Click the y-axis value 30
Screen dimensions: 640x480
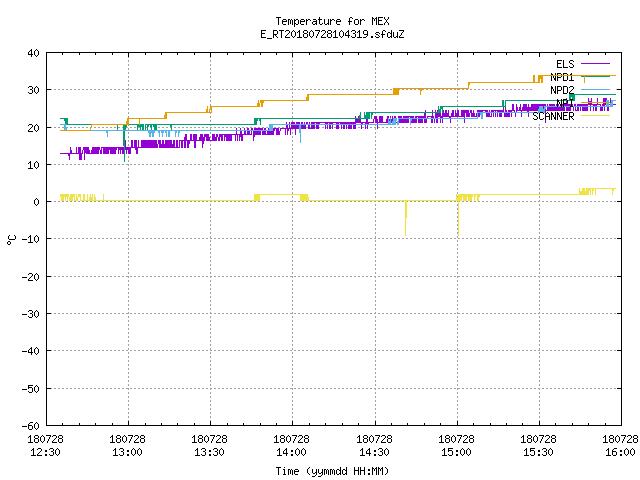tap(33, 90)
